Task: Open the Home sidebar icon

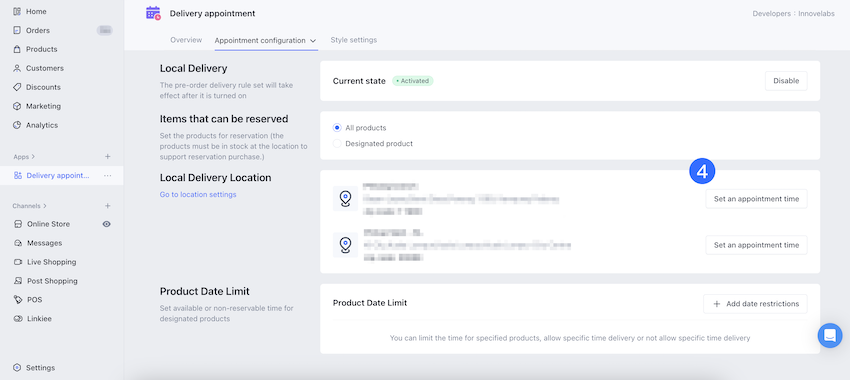Action: coord(17,11)
